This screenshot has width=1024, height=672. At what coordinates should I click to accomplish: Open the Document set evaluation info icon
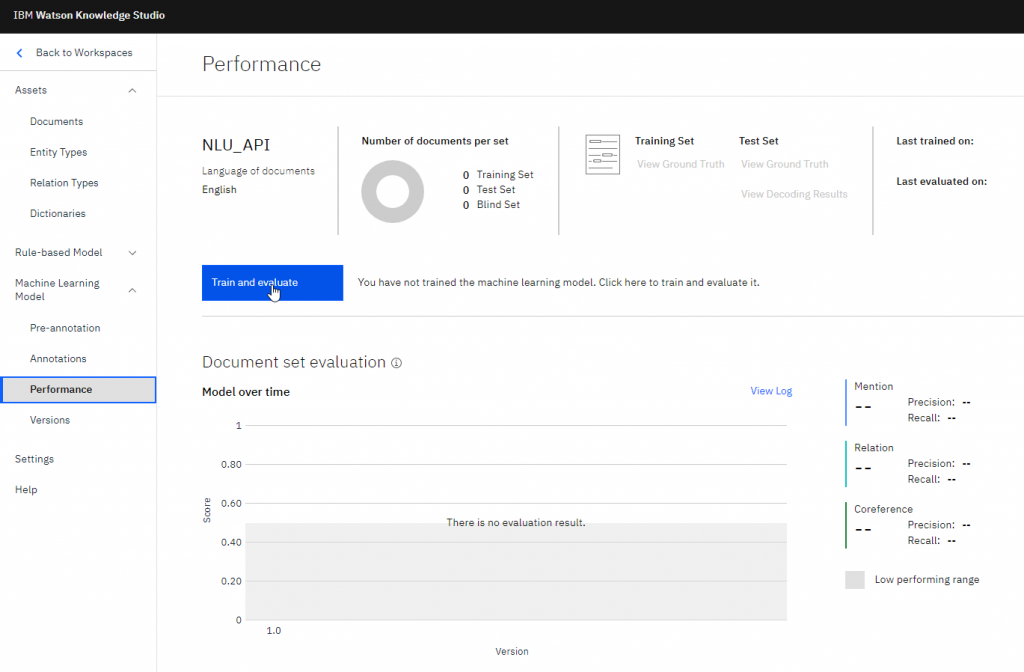396,363
